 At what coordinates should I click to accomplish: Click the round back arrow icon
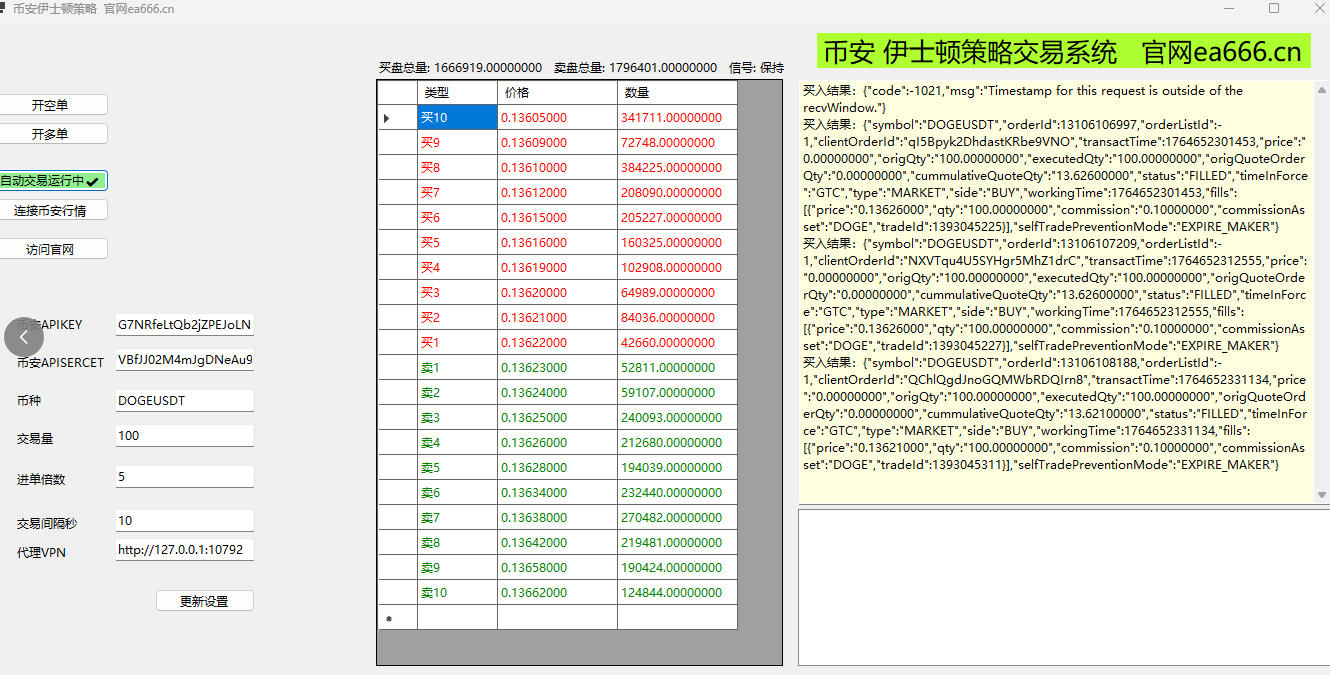pyautogui.click(x=24, y=337)
